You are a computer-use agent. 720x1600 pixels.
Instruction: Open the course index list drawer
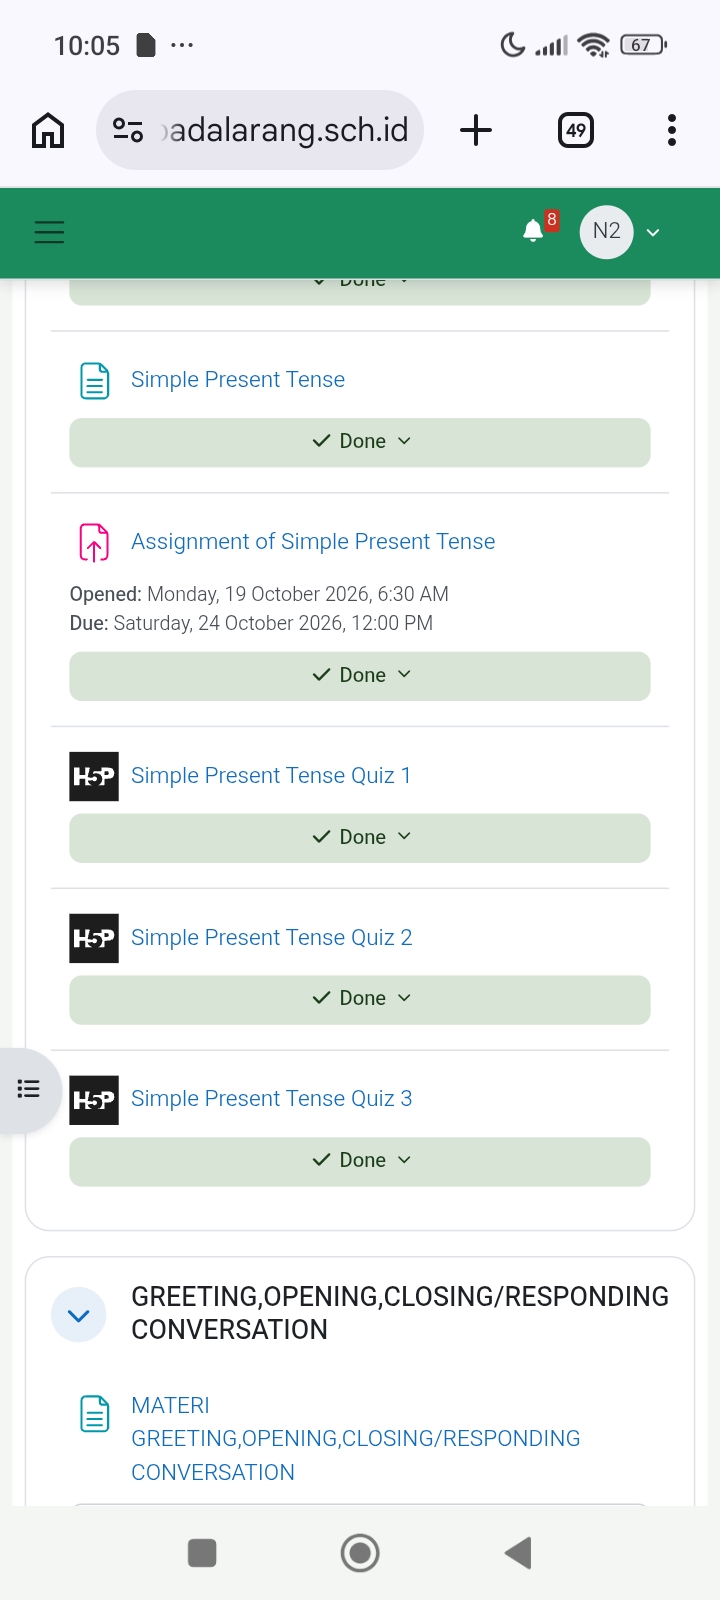pyautogui.click(x=29, y=1090)
